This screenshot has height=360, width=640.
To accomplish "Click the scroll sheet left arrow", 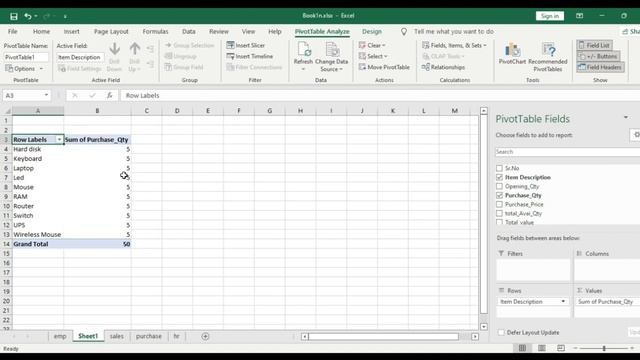I will pos(304,337).
